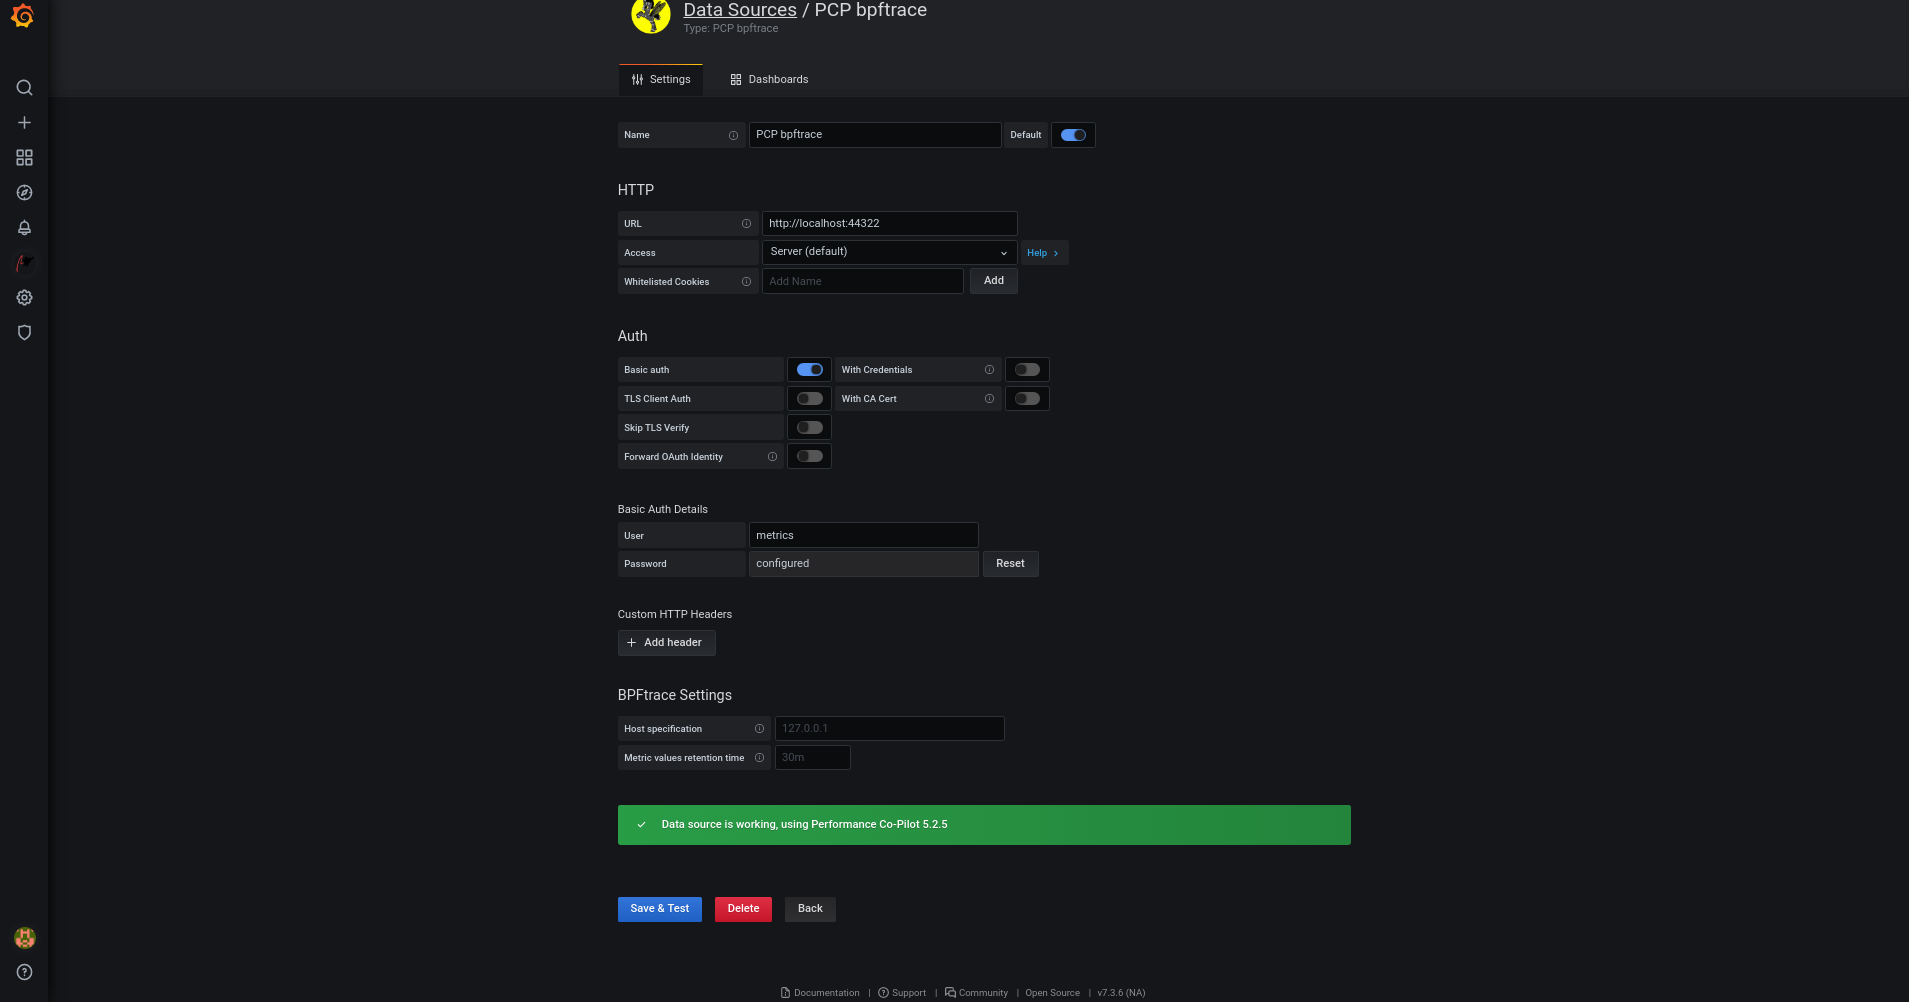Screen dimensions: 1909x1002
Task: Open the Server Admin shield icon
Action: 24,333
